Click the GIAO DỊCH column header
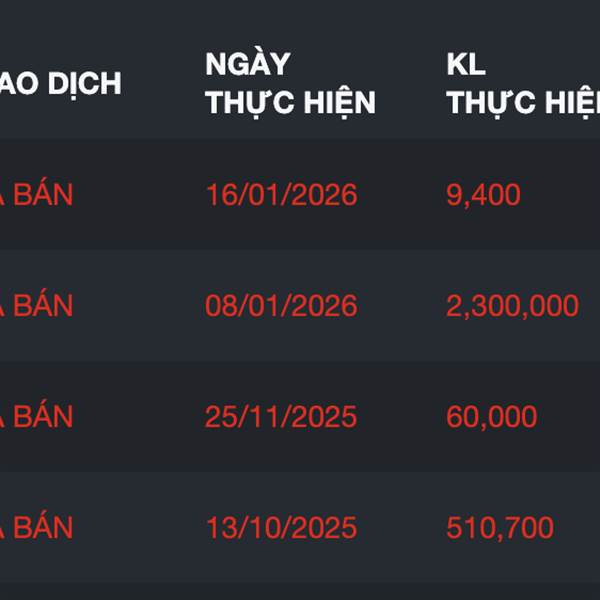600x600 pixels. pyautogui.click(x=60, y=83)
